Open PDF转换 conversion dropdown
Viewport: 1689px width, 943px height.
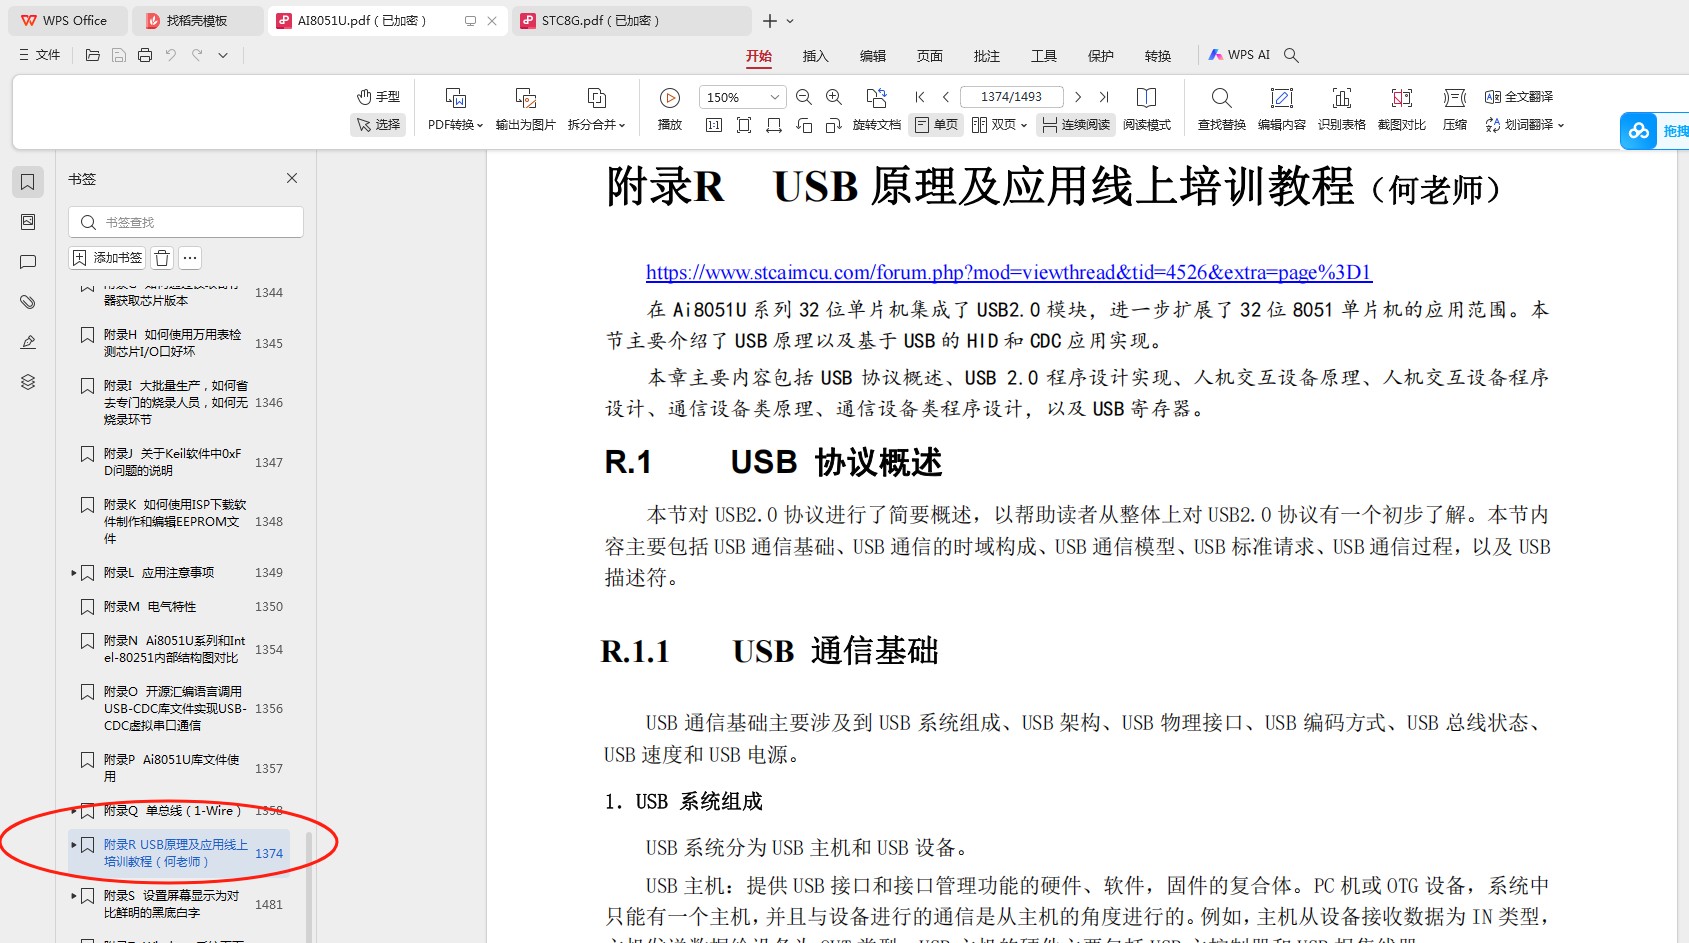pyautogui.click(x=455, y=109)
